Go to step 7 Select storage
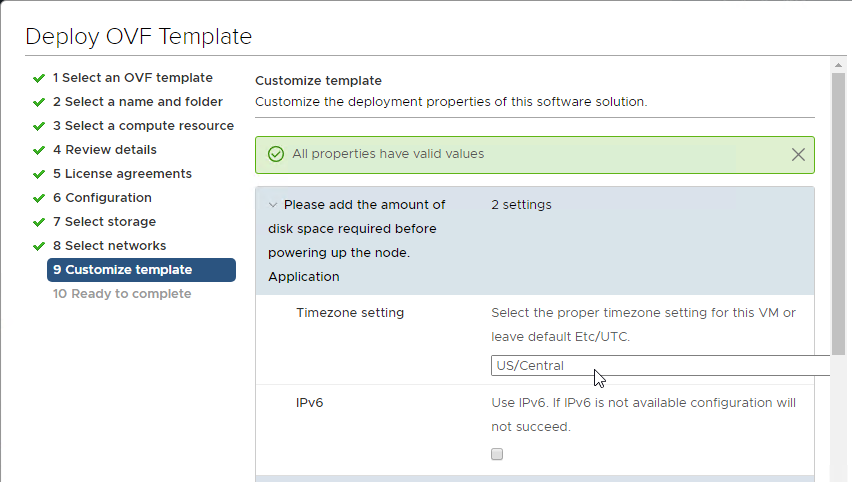Image resolution: width=852 pixels, height=482 pixels. [104, 222]
